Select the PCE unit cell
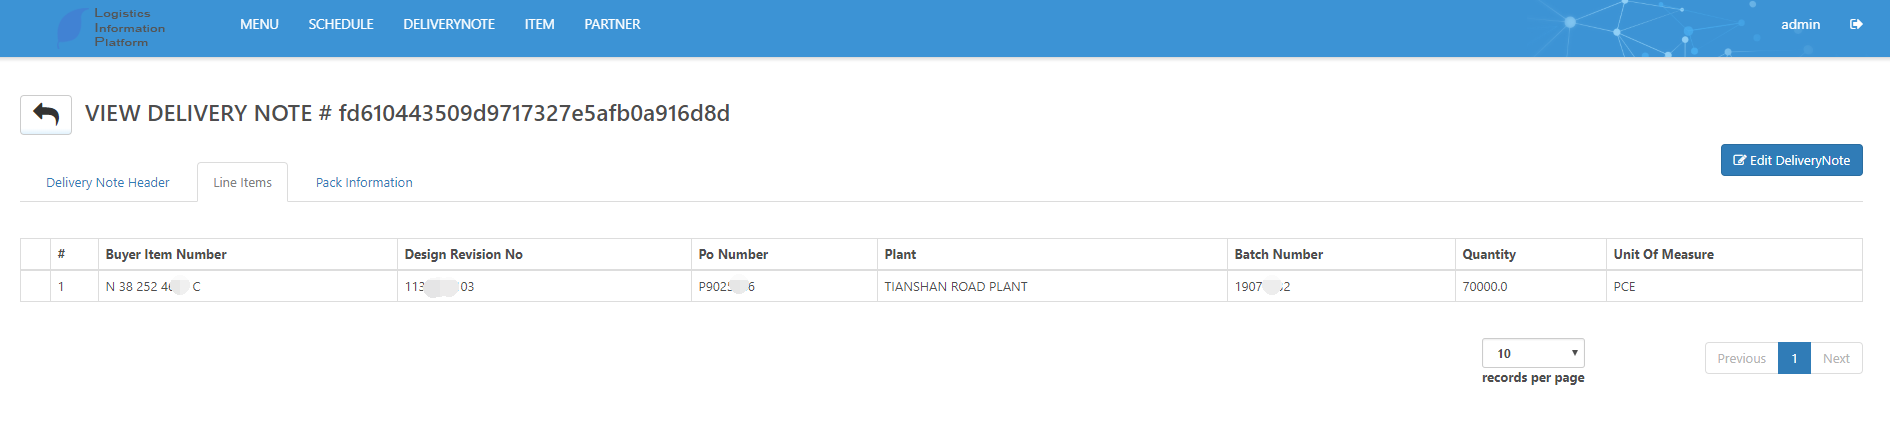 [x=1734, y=286]
